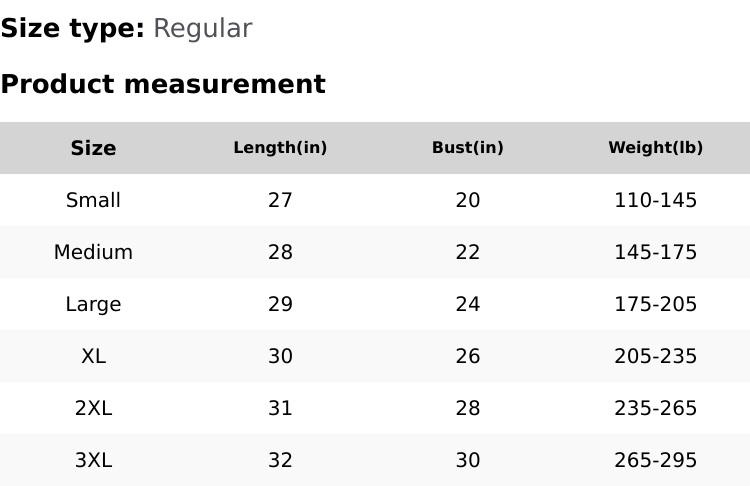The width and height of the screenshot is (750, 486).
Task: Select the XL size row label
Action: [x=93, y=356]
